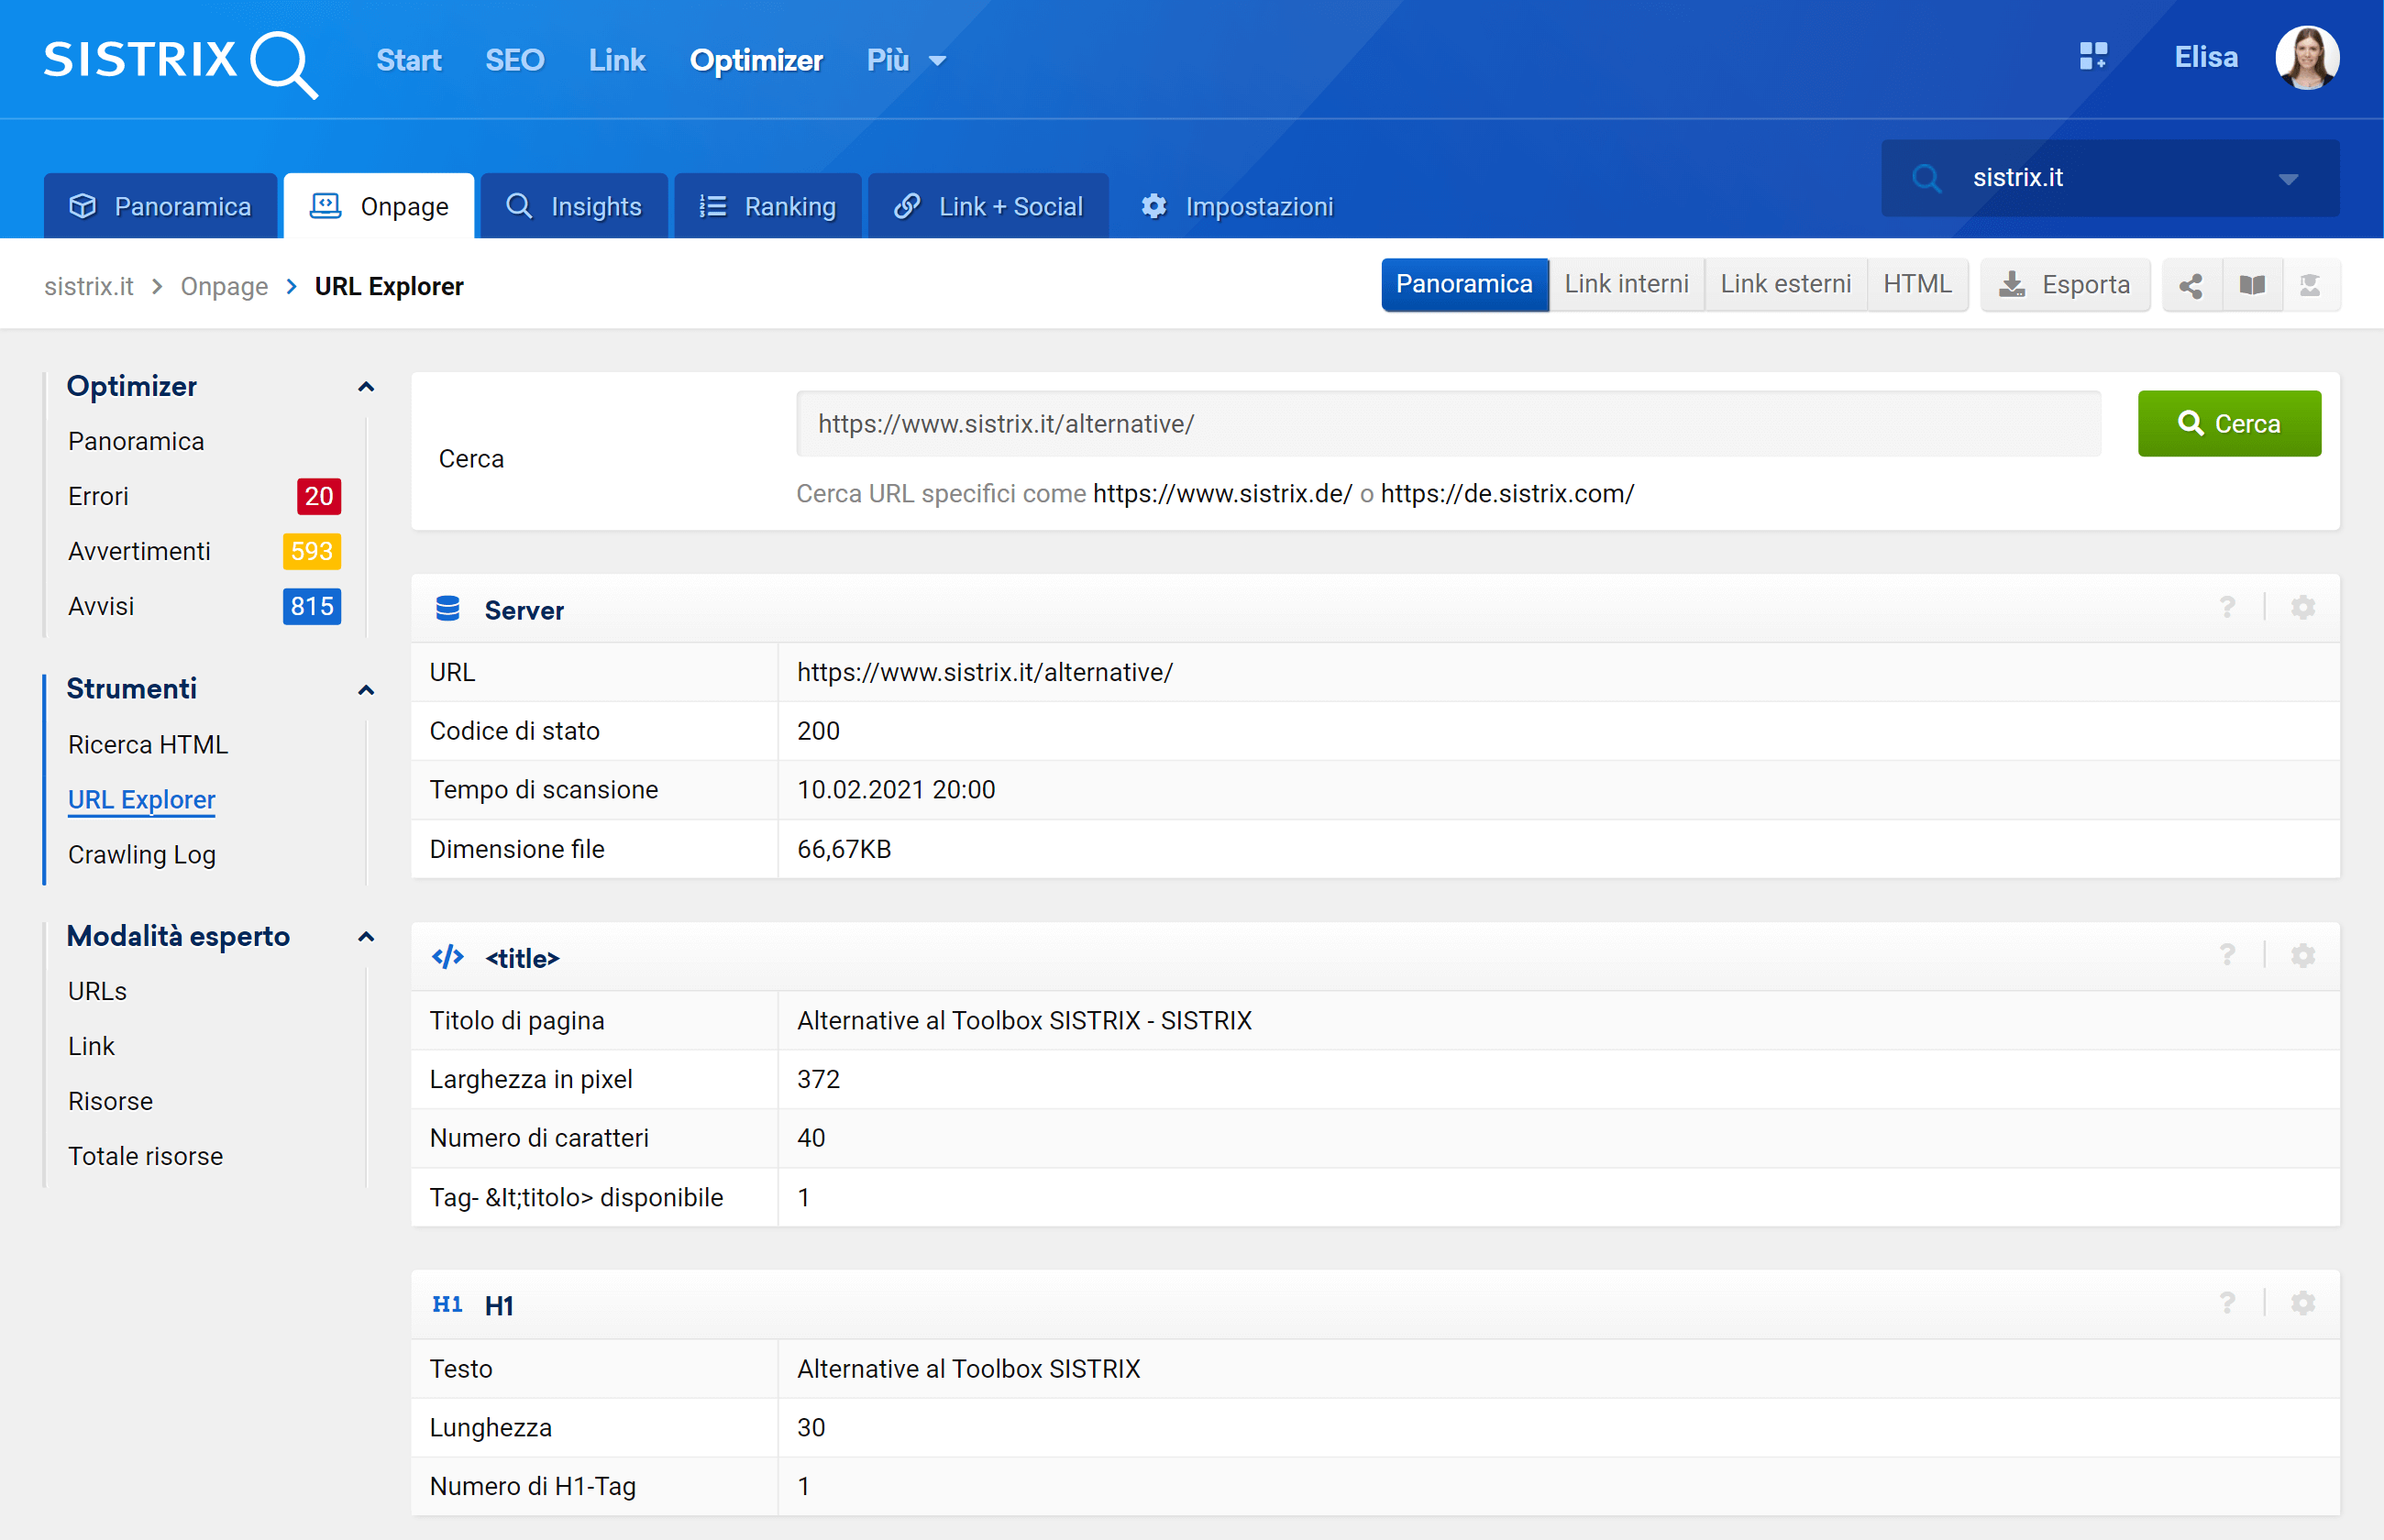Open the sistrix.it project dropdown
This screenshot has width=2384, height=1540.
2288,179
